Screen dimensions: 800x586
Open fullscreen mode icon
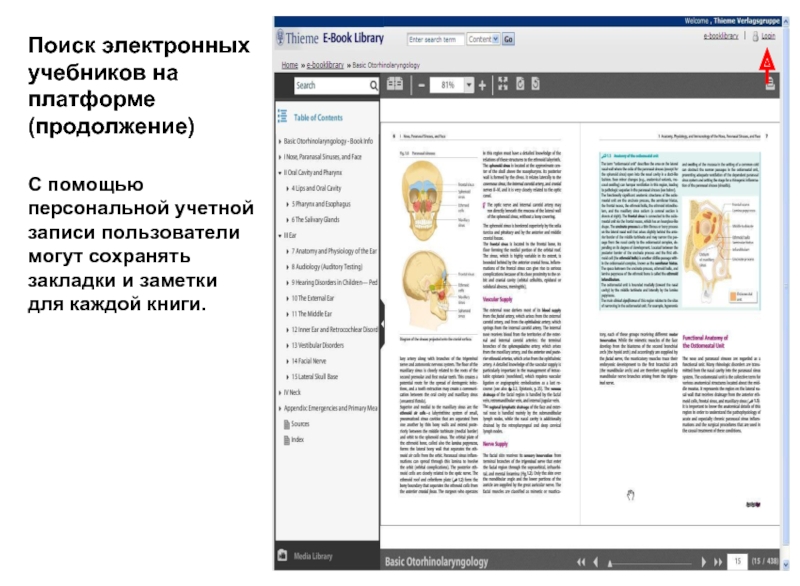pyautogui.click(x=503, y=84)
